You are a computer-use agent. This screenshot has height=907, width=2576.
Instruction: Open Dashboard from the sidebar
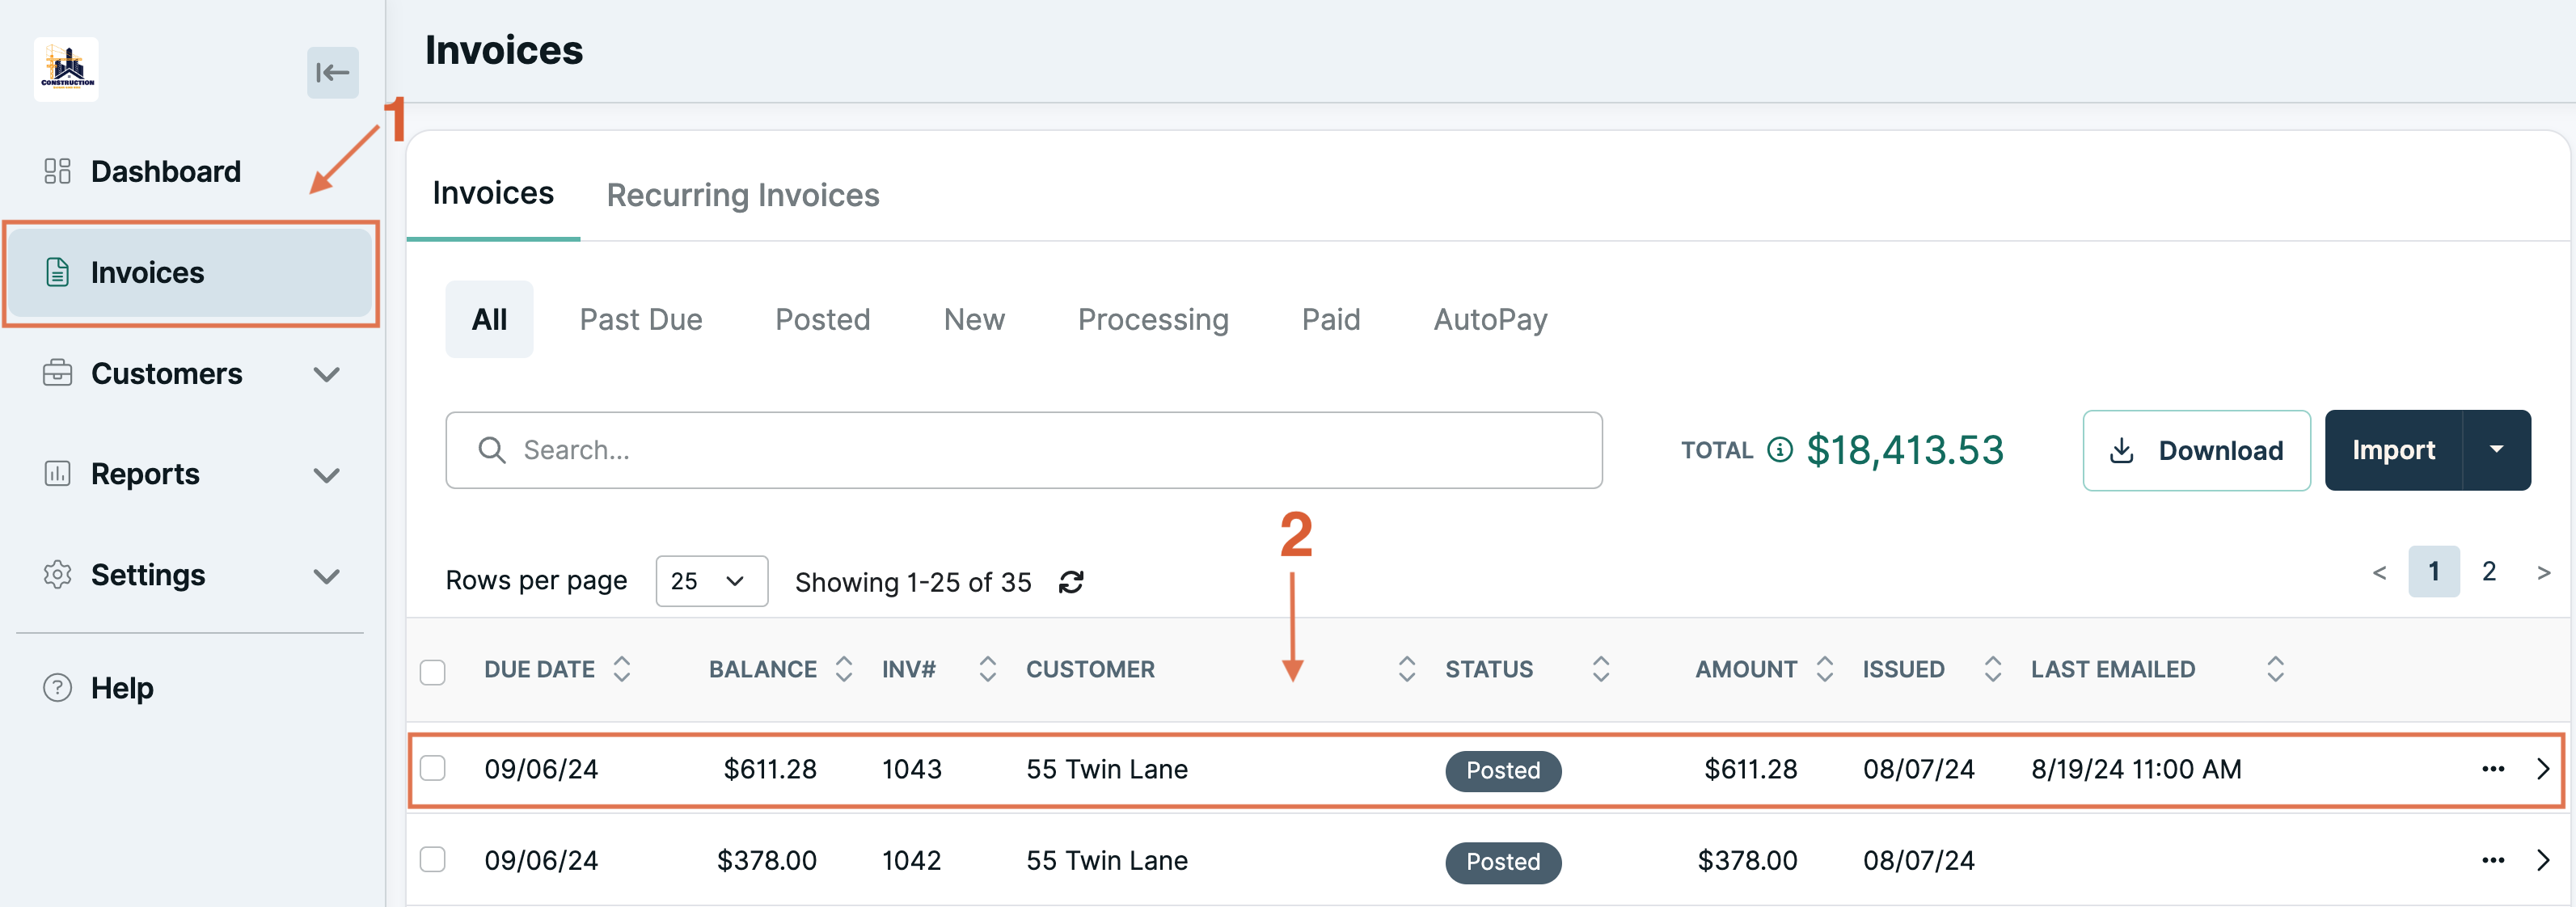coord(165,171)
